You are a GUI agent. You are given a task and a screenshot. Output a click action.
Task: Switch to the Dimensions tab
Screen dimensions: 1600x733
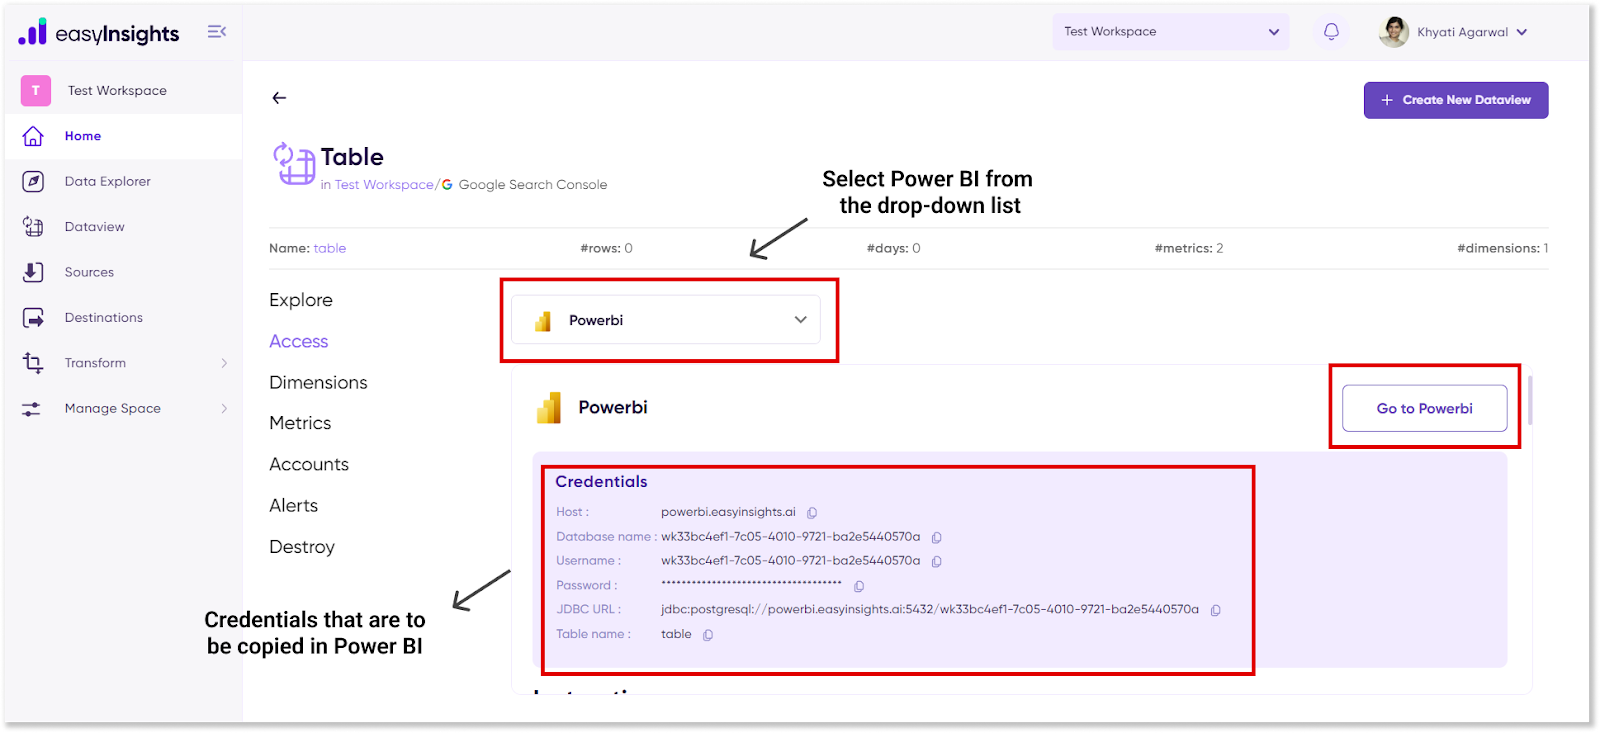click(x=318, y=382)
